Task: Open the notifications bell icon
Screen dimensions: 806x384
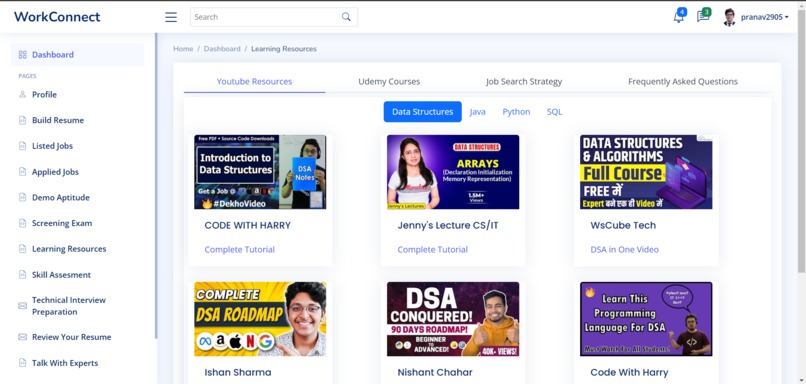Action: pyautogui.click(x=679, y=17)
